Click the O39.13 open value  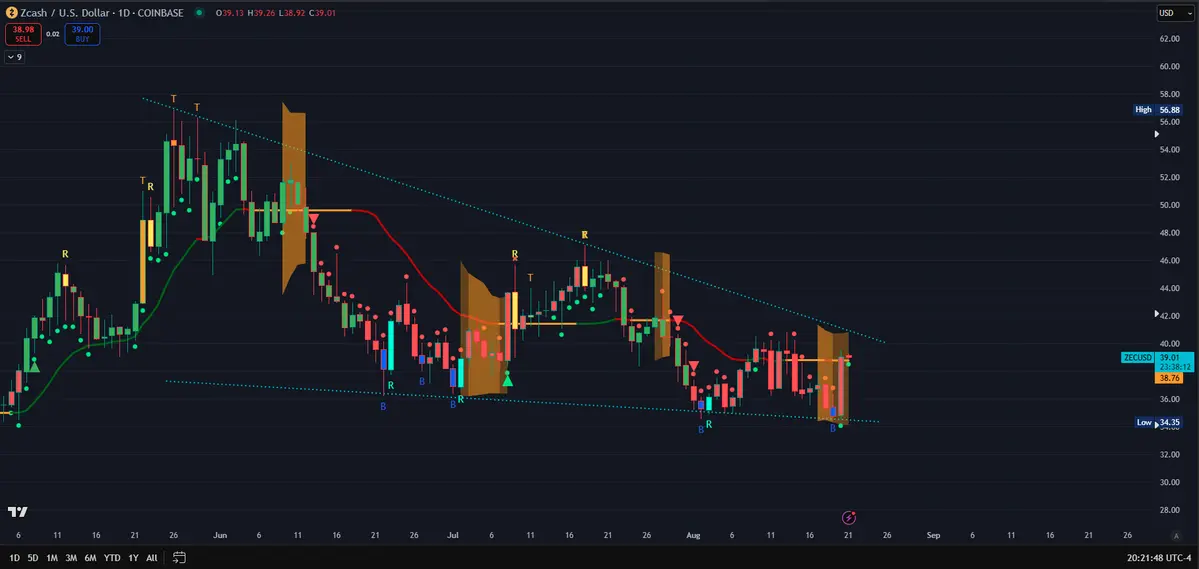tap(229, 13)
